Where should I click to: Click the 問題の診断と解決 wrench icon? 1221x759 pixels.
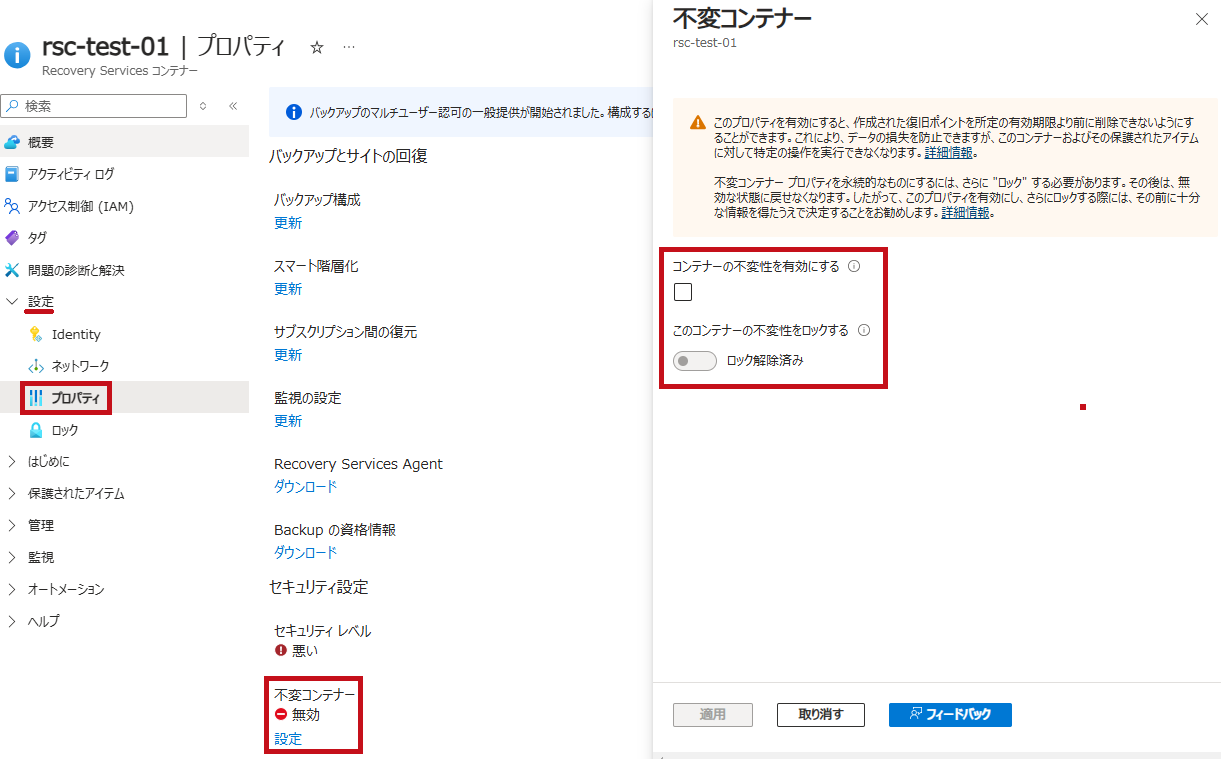pos(12,270)
